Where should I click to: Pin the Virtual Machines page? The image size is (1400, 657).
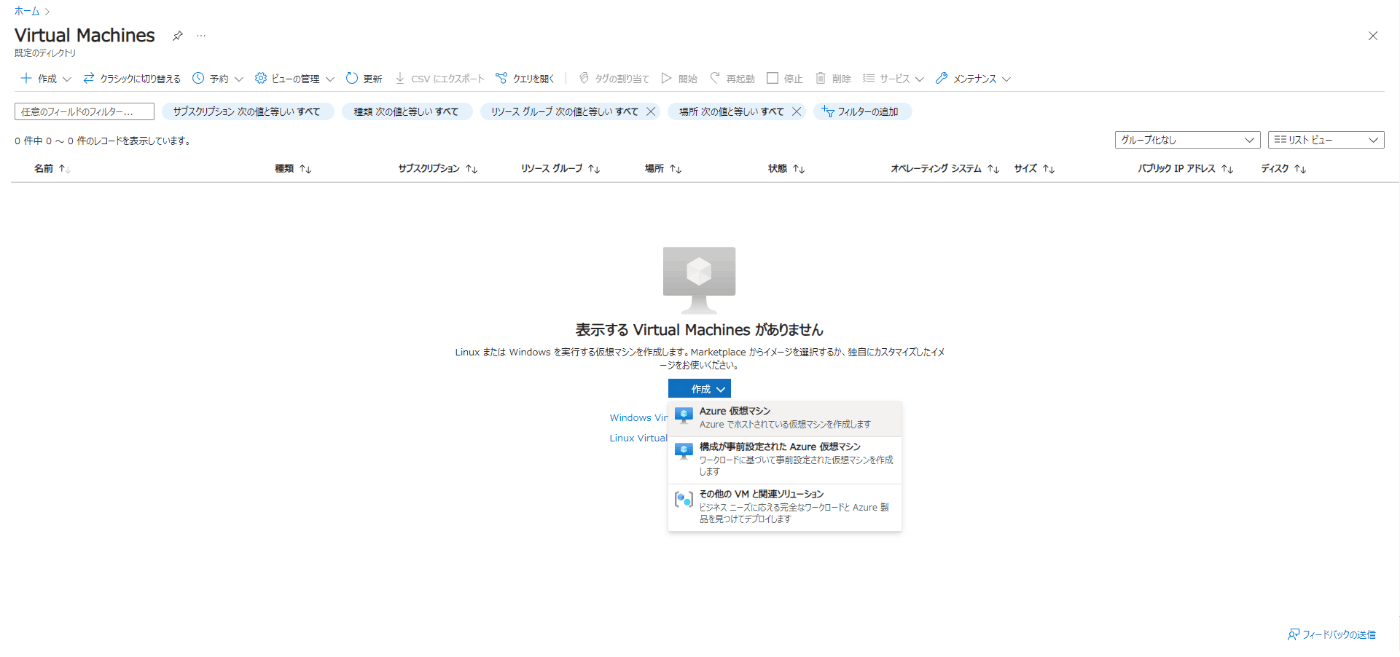pos(178,36)
